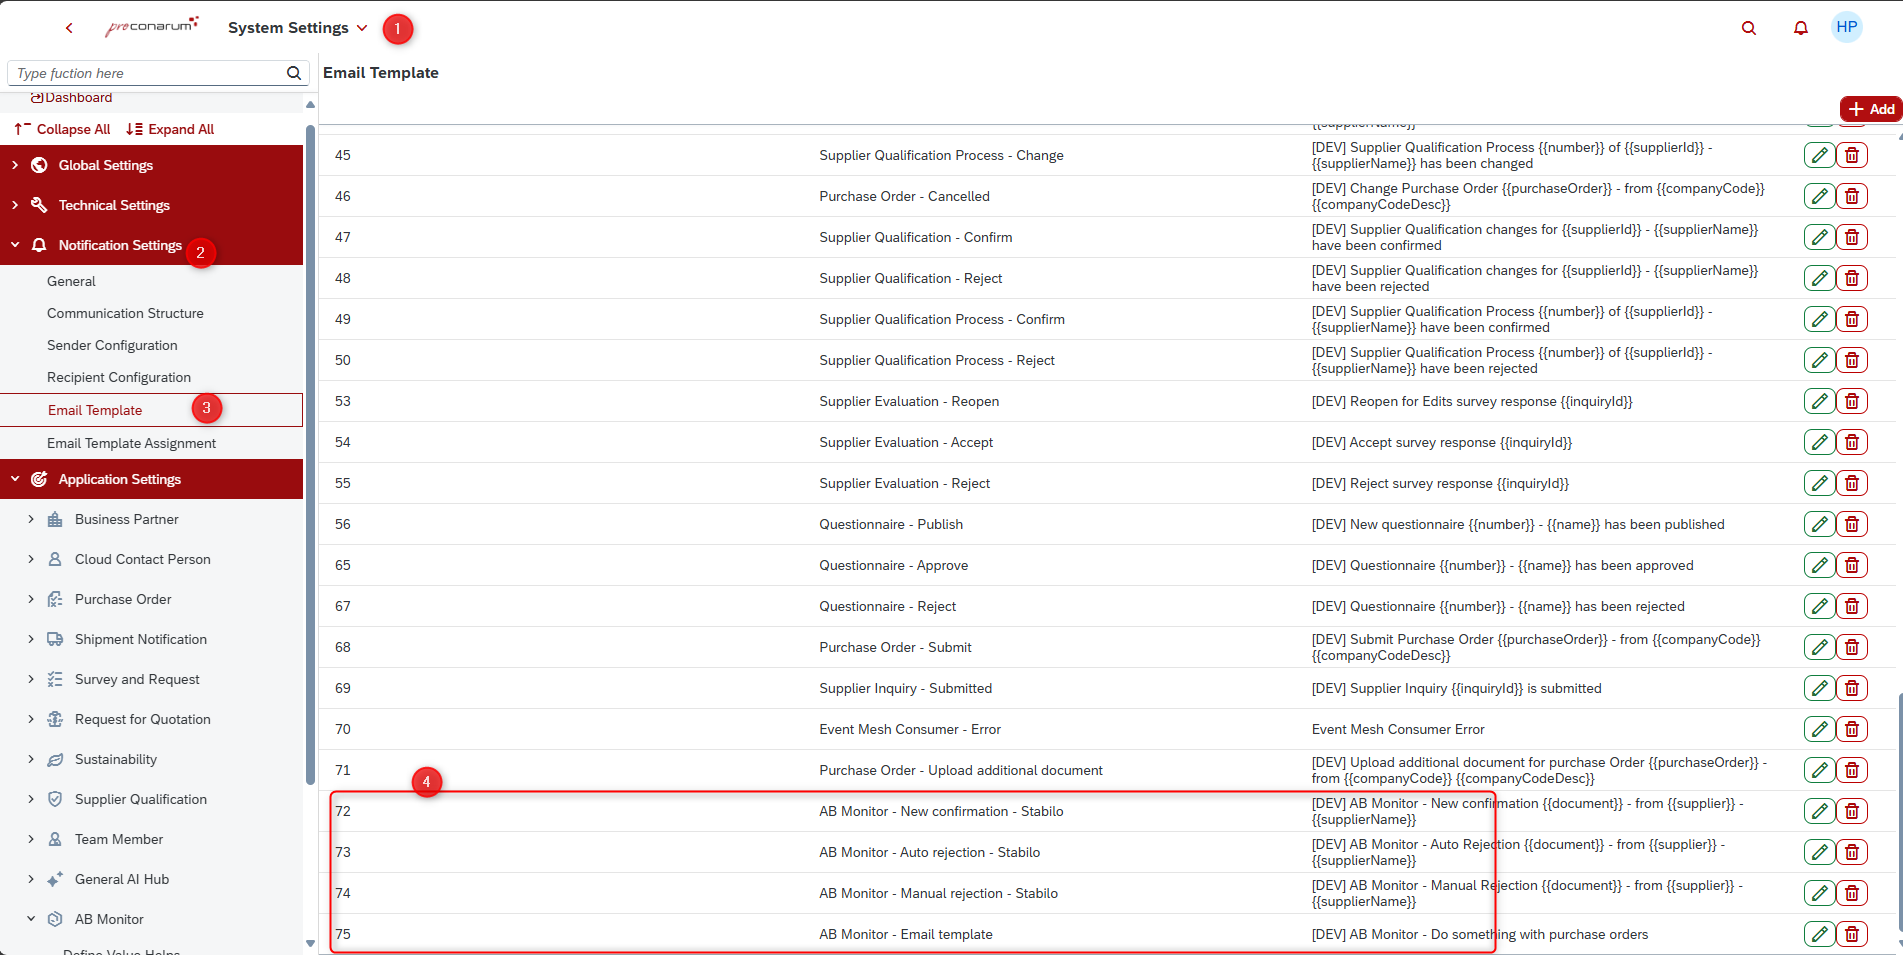Viewport: 1903px width, 955px height.
Task: Click Collapse All in the sidebar
Action: (x=62, y=129)
